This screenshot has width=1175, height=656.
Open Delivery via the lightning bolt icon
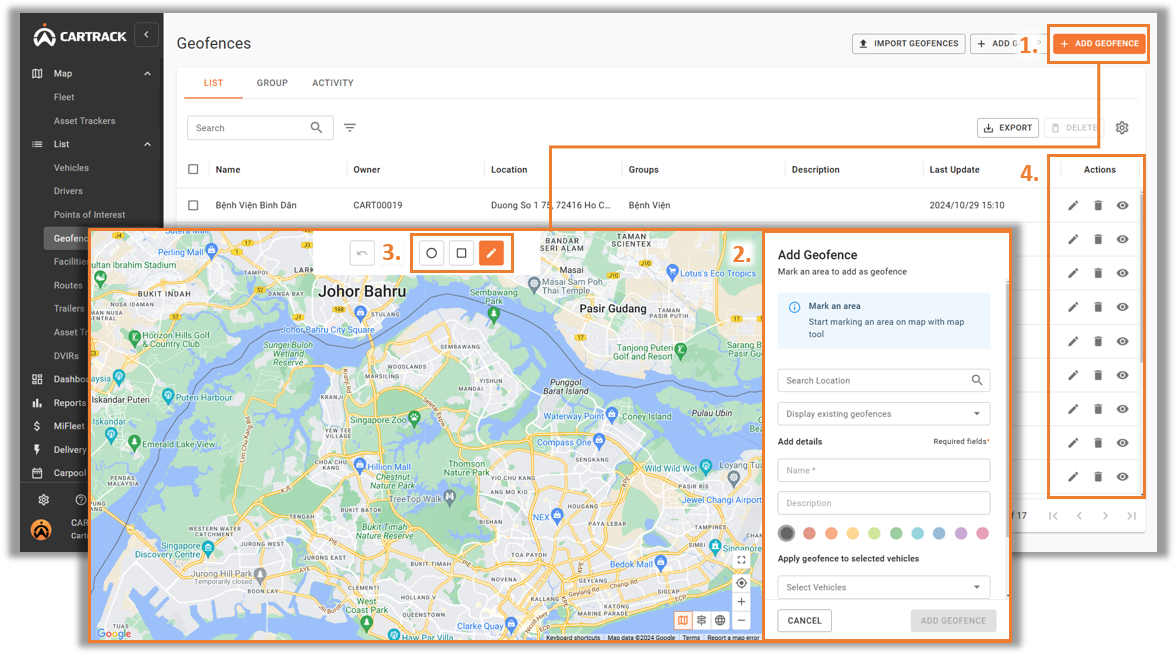coord(37,450)
